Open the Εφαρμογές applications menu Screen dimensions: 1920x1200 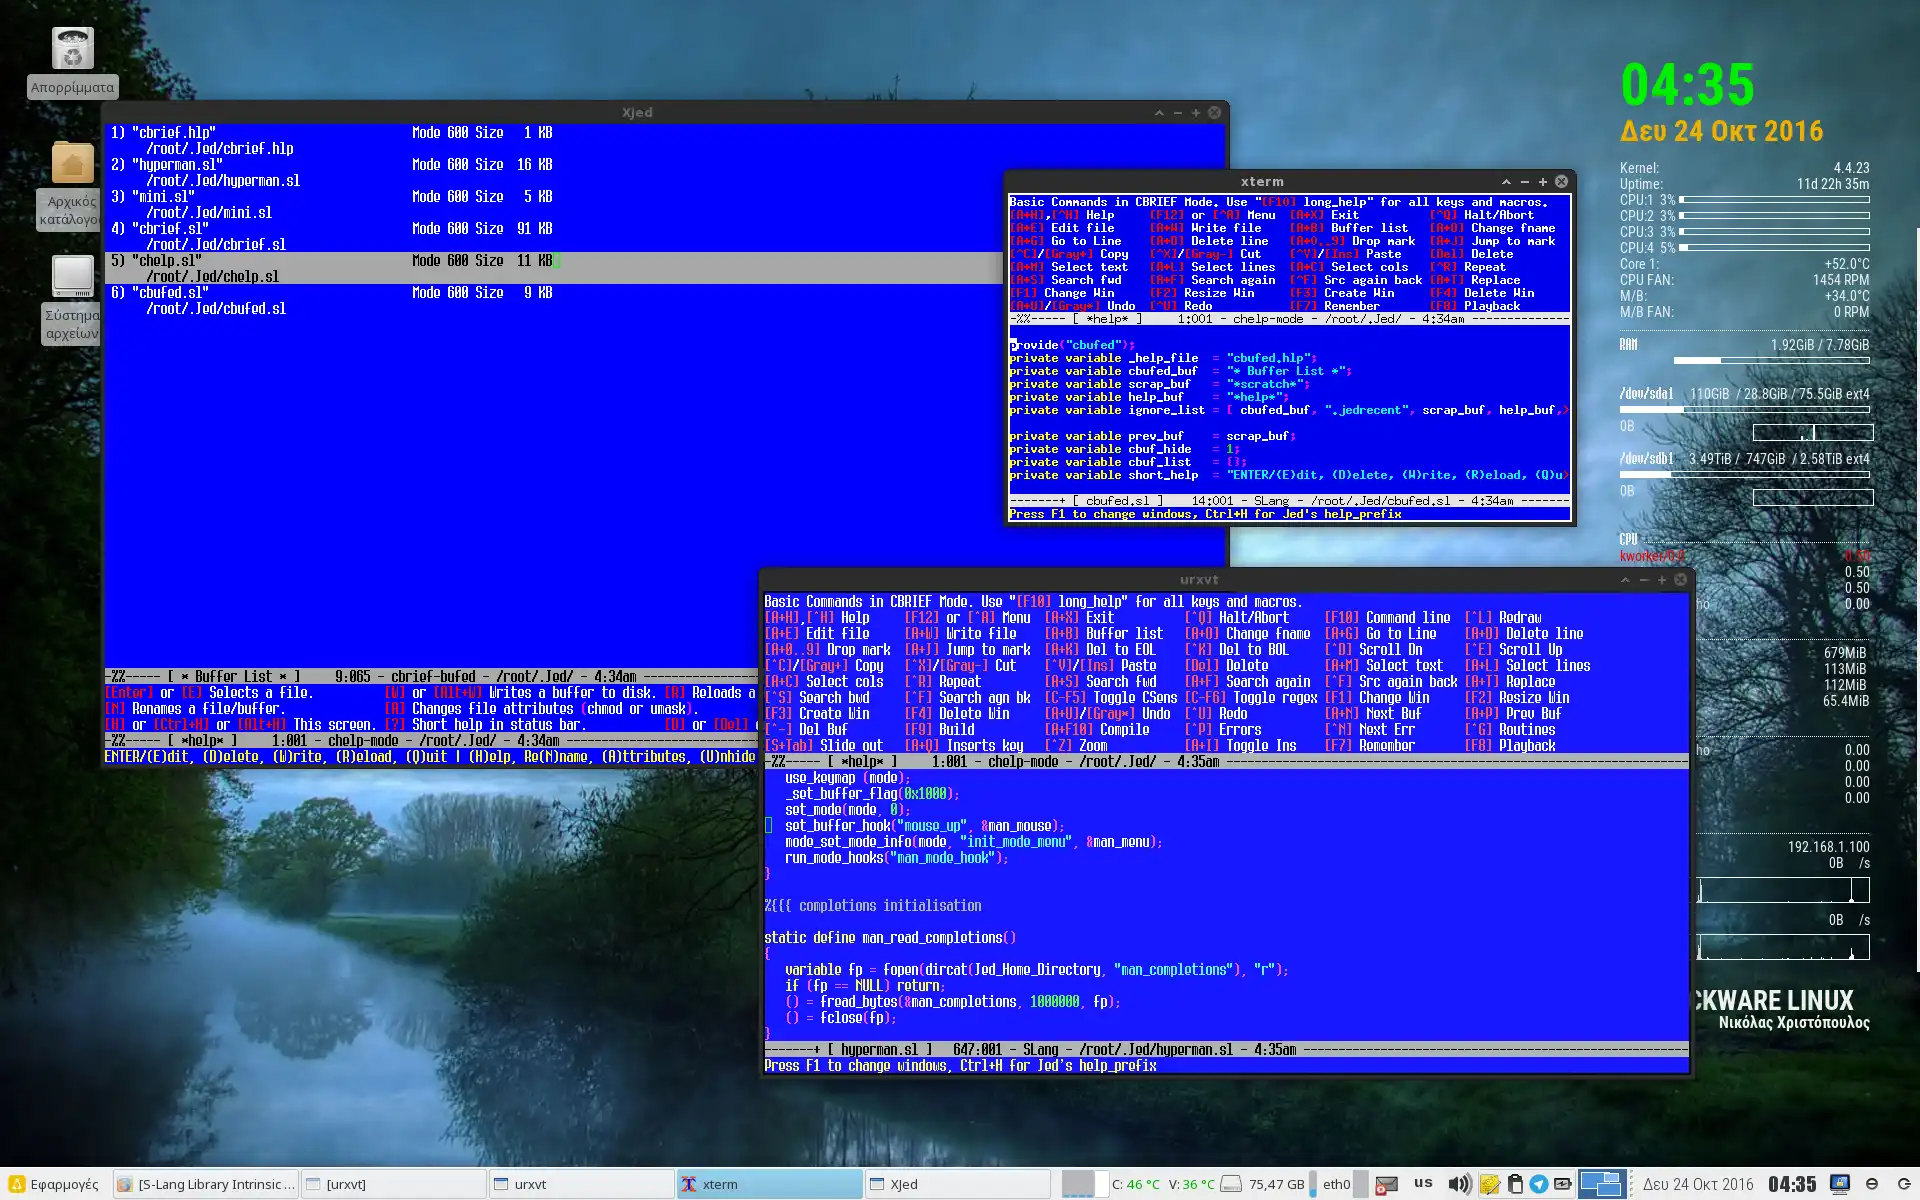click(x=54, y=1184)
